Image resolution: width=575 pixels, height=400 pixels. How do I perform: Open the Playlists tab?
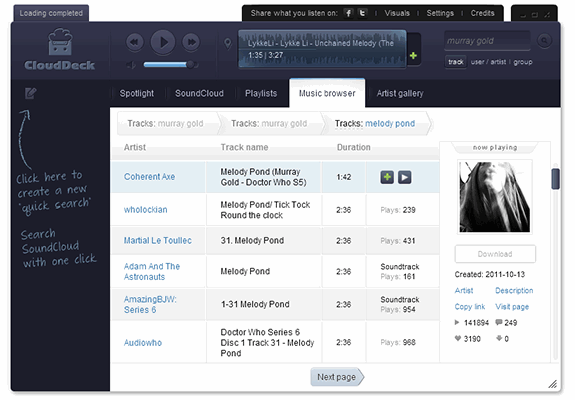tap(261, 93)
